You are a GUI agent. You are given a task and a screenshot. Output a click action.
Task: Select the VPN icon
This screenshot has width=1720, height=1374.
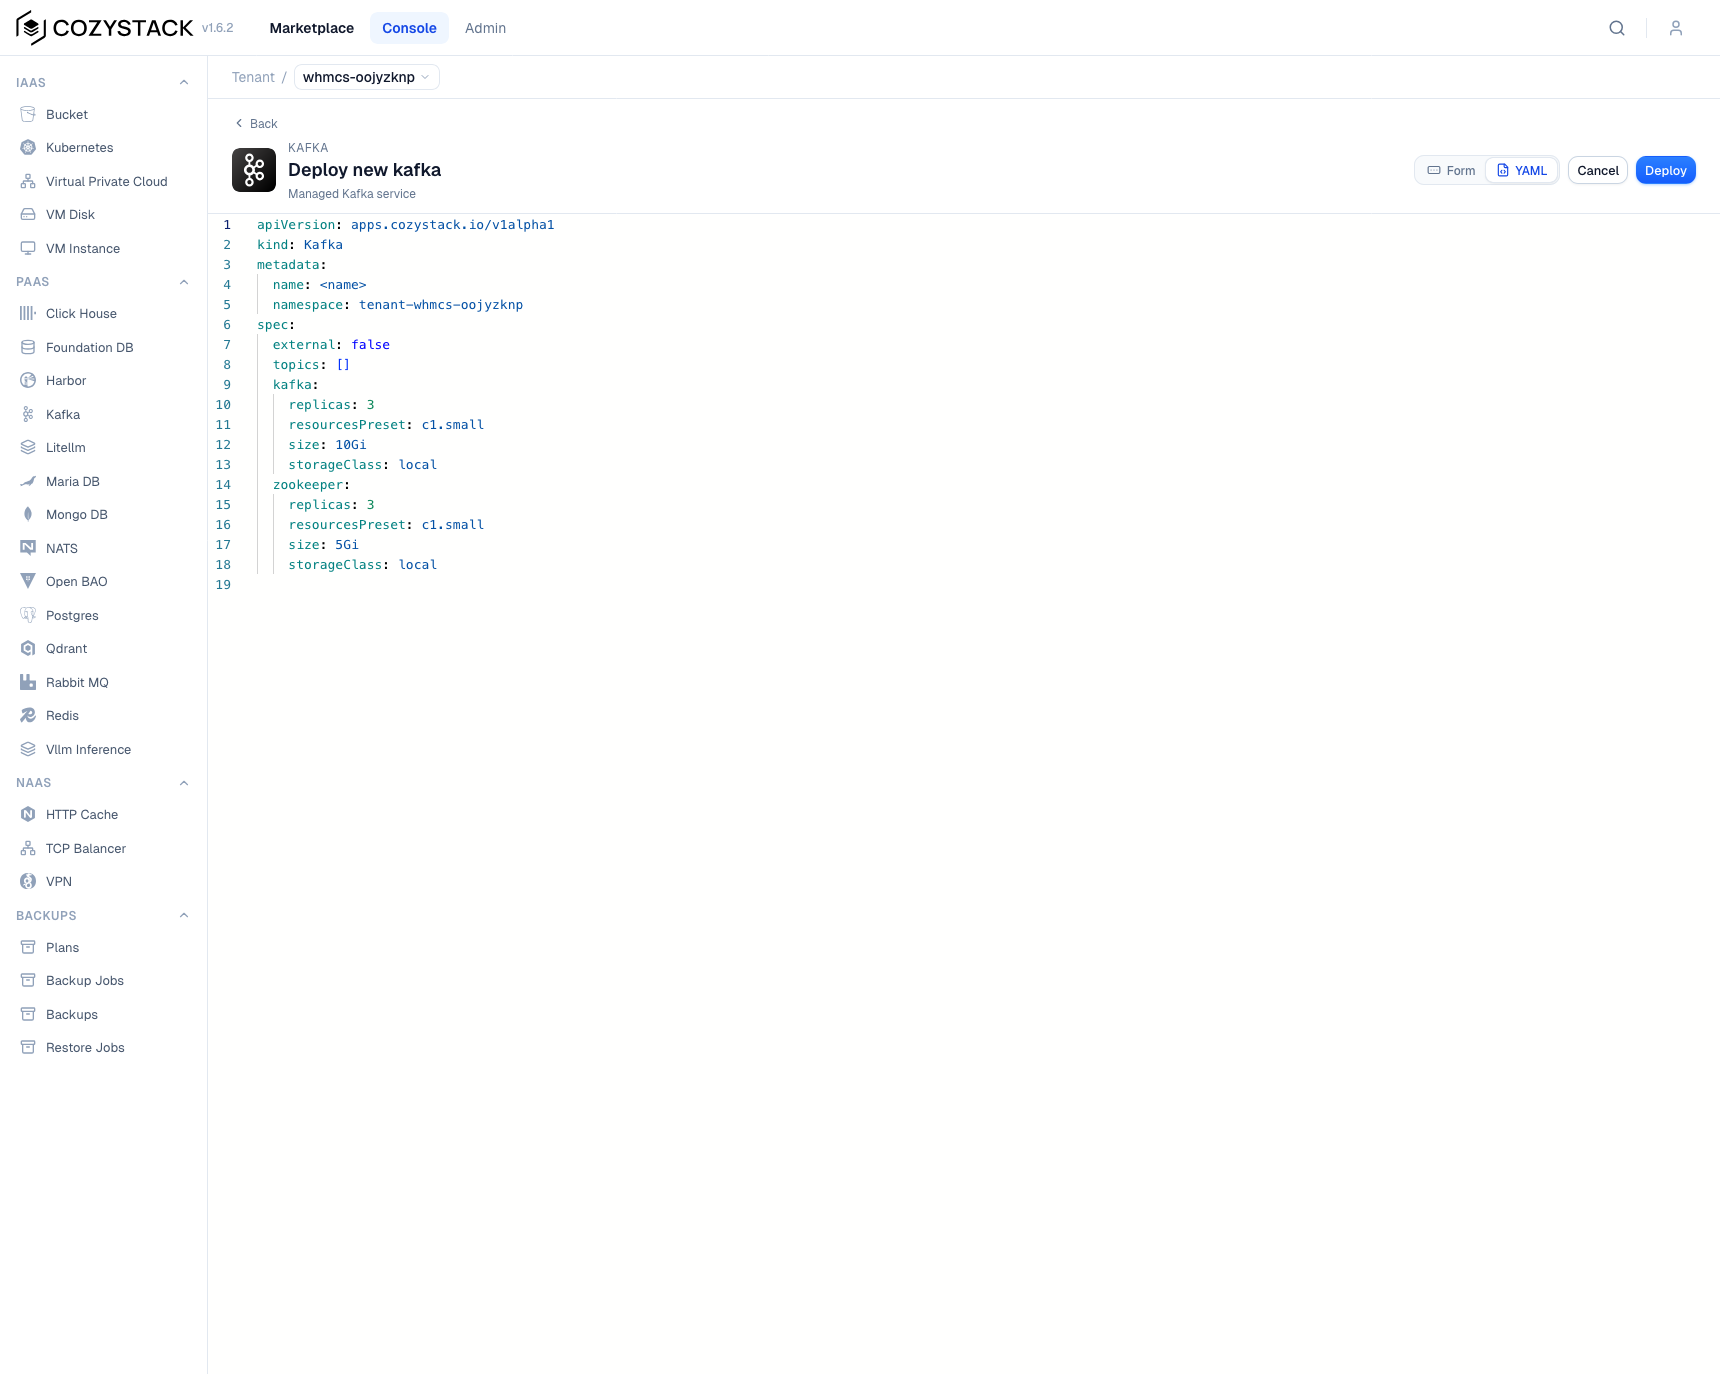tap(28, 881)
